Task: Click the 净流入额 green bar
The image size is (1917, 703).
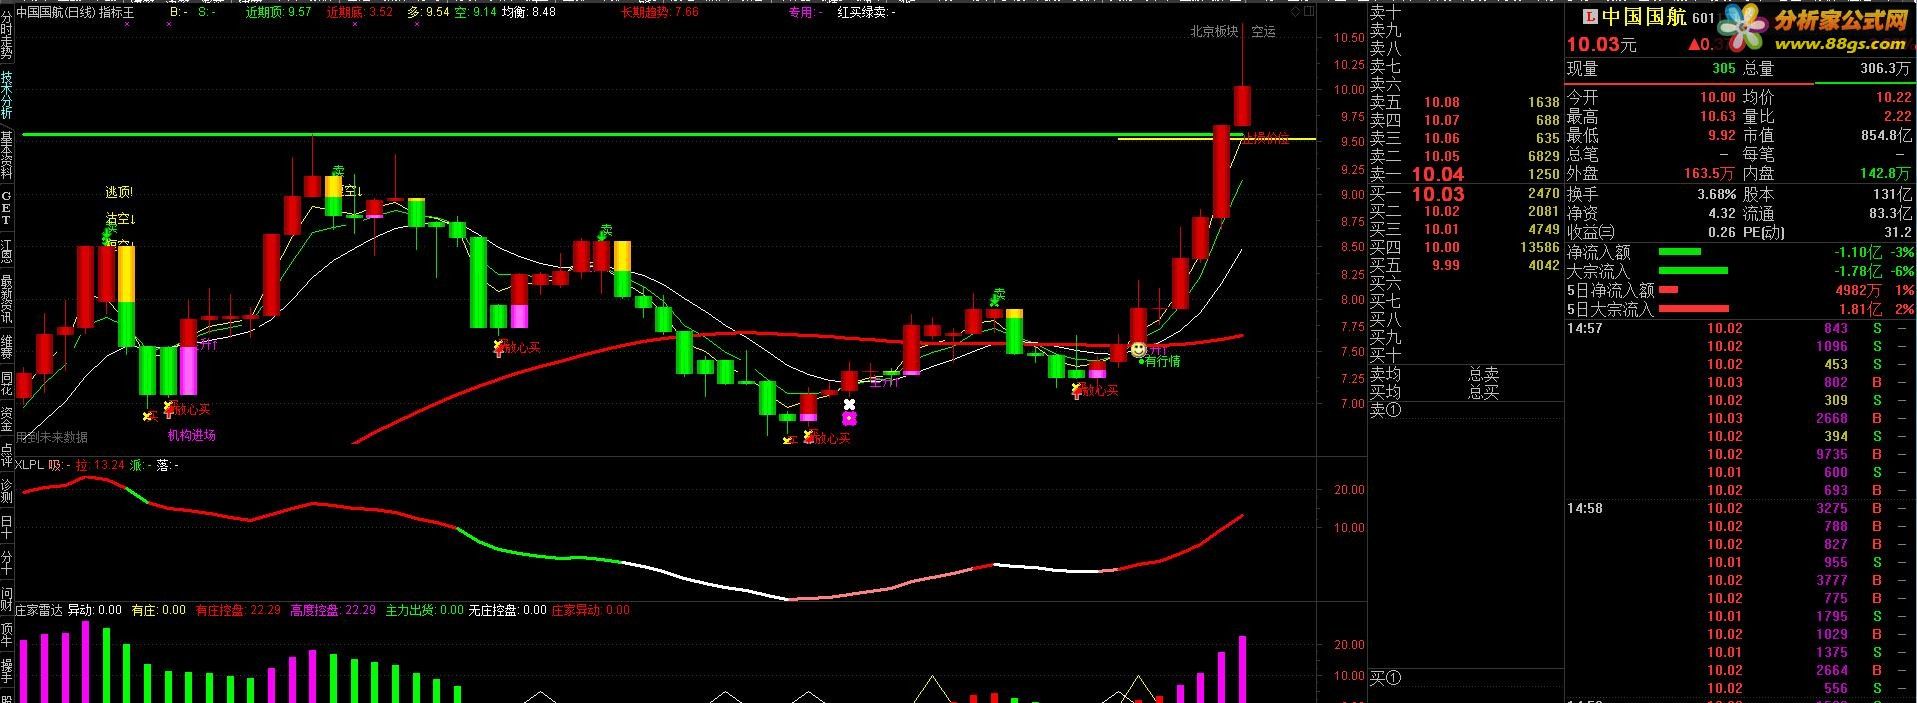Action: tap(1680, 252)
